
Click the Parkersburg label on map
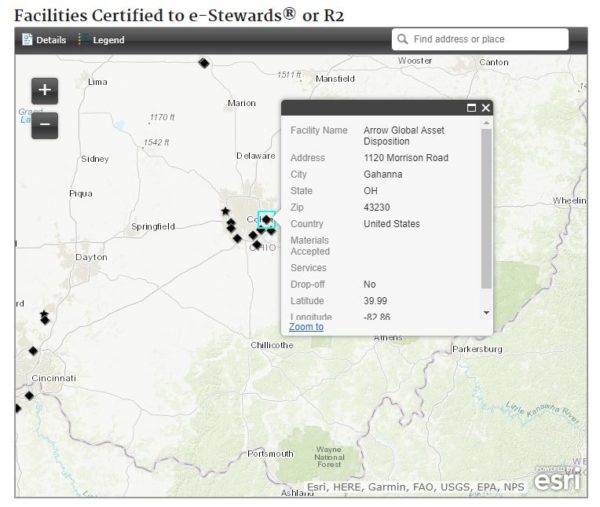click(x=477, y=349)
